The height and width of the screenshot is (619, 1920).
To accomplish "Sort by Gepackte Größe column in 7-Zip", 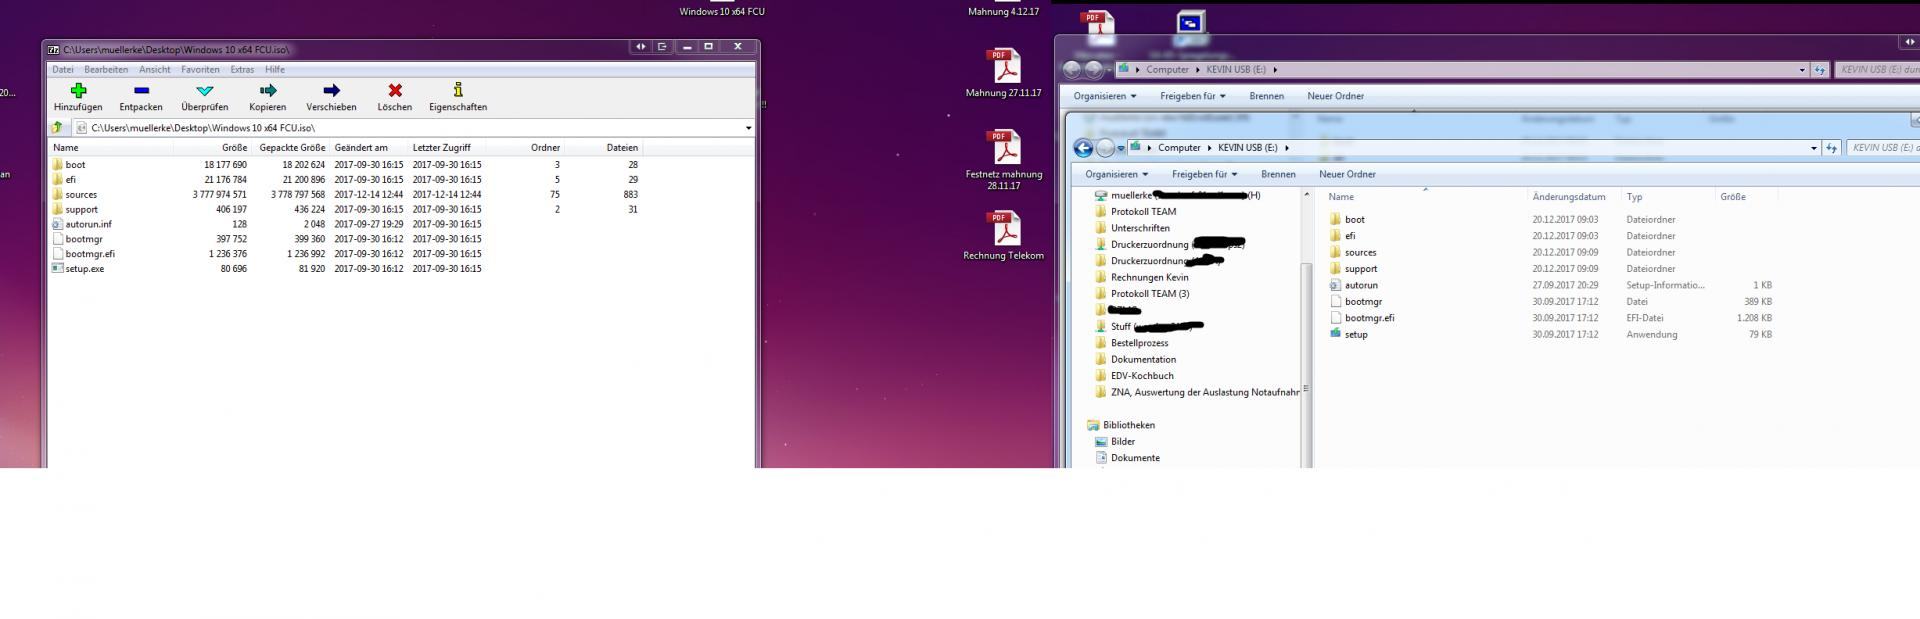I will click(291, 148).
